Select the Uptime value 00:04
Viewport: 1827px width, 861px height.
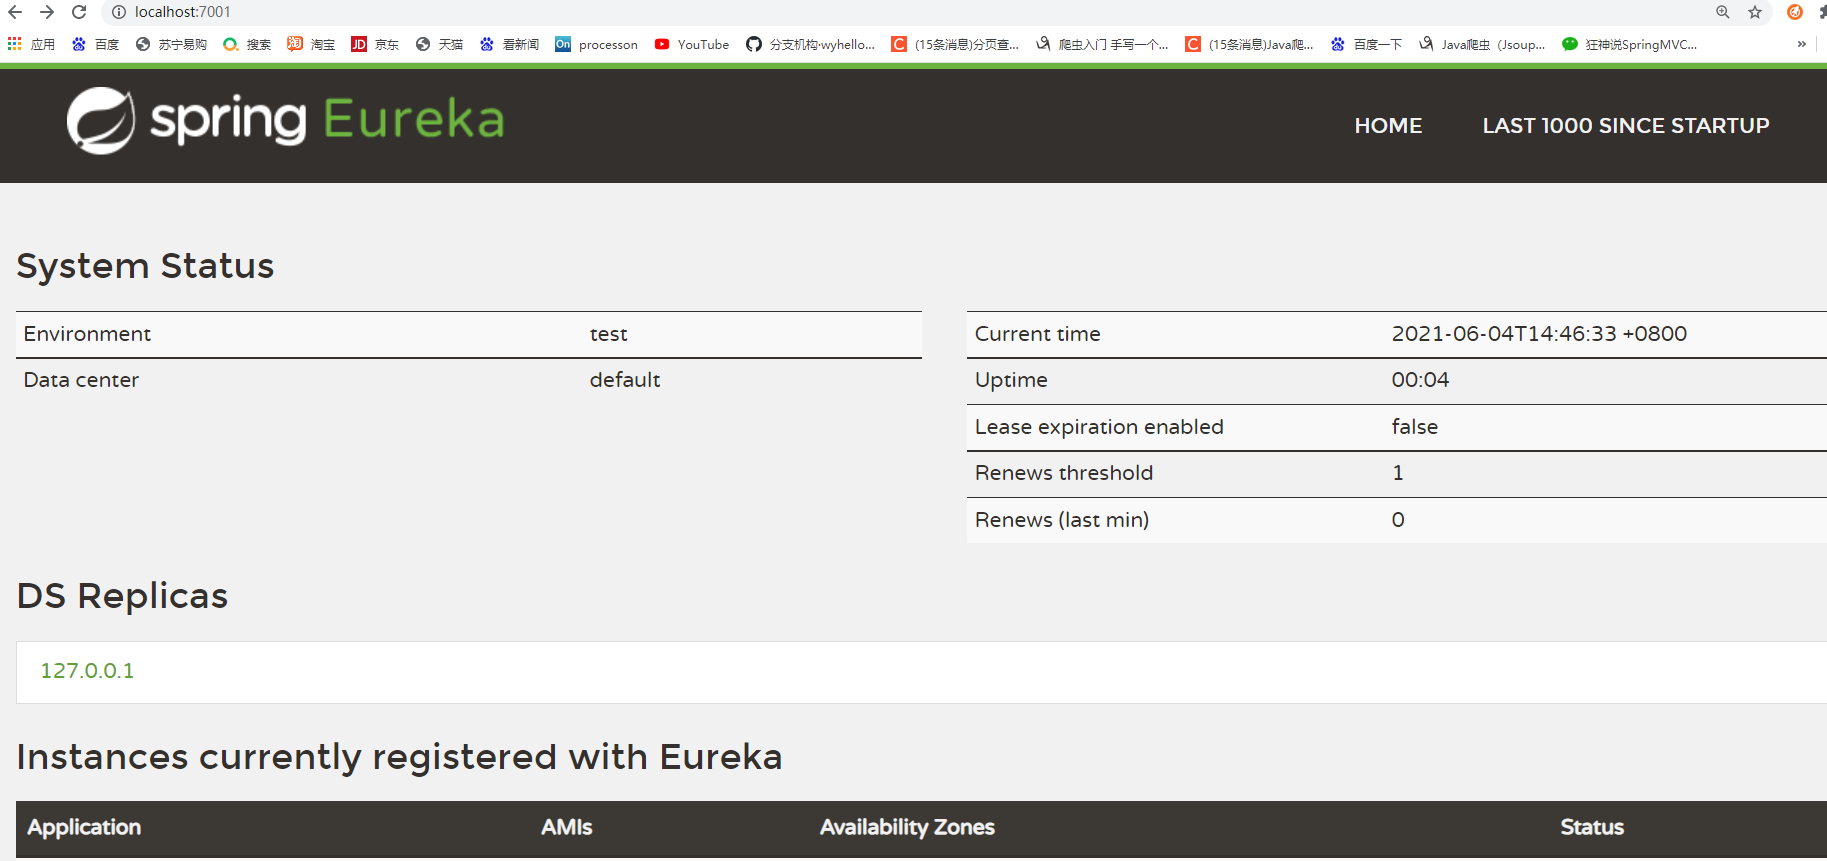pyautogui.click(x=1420, y=380)
